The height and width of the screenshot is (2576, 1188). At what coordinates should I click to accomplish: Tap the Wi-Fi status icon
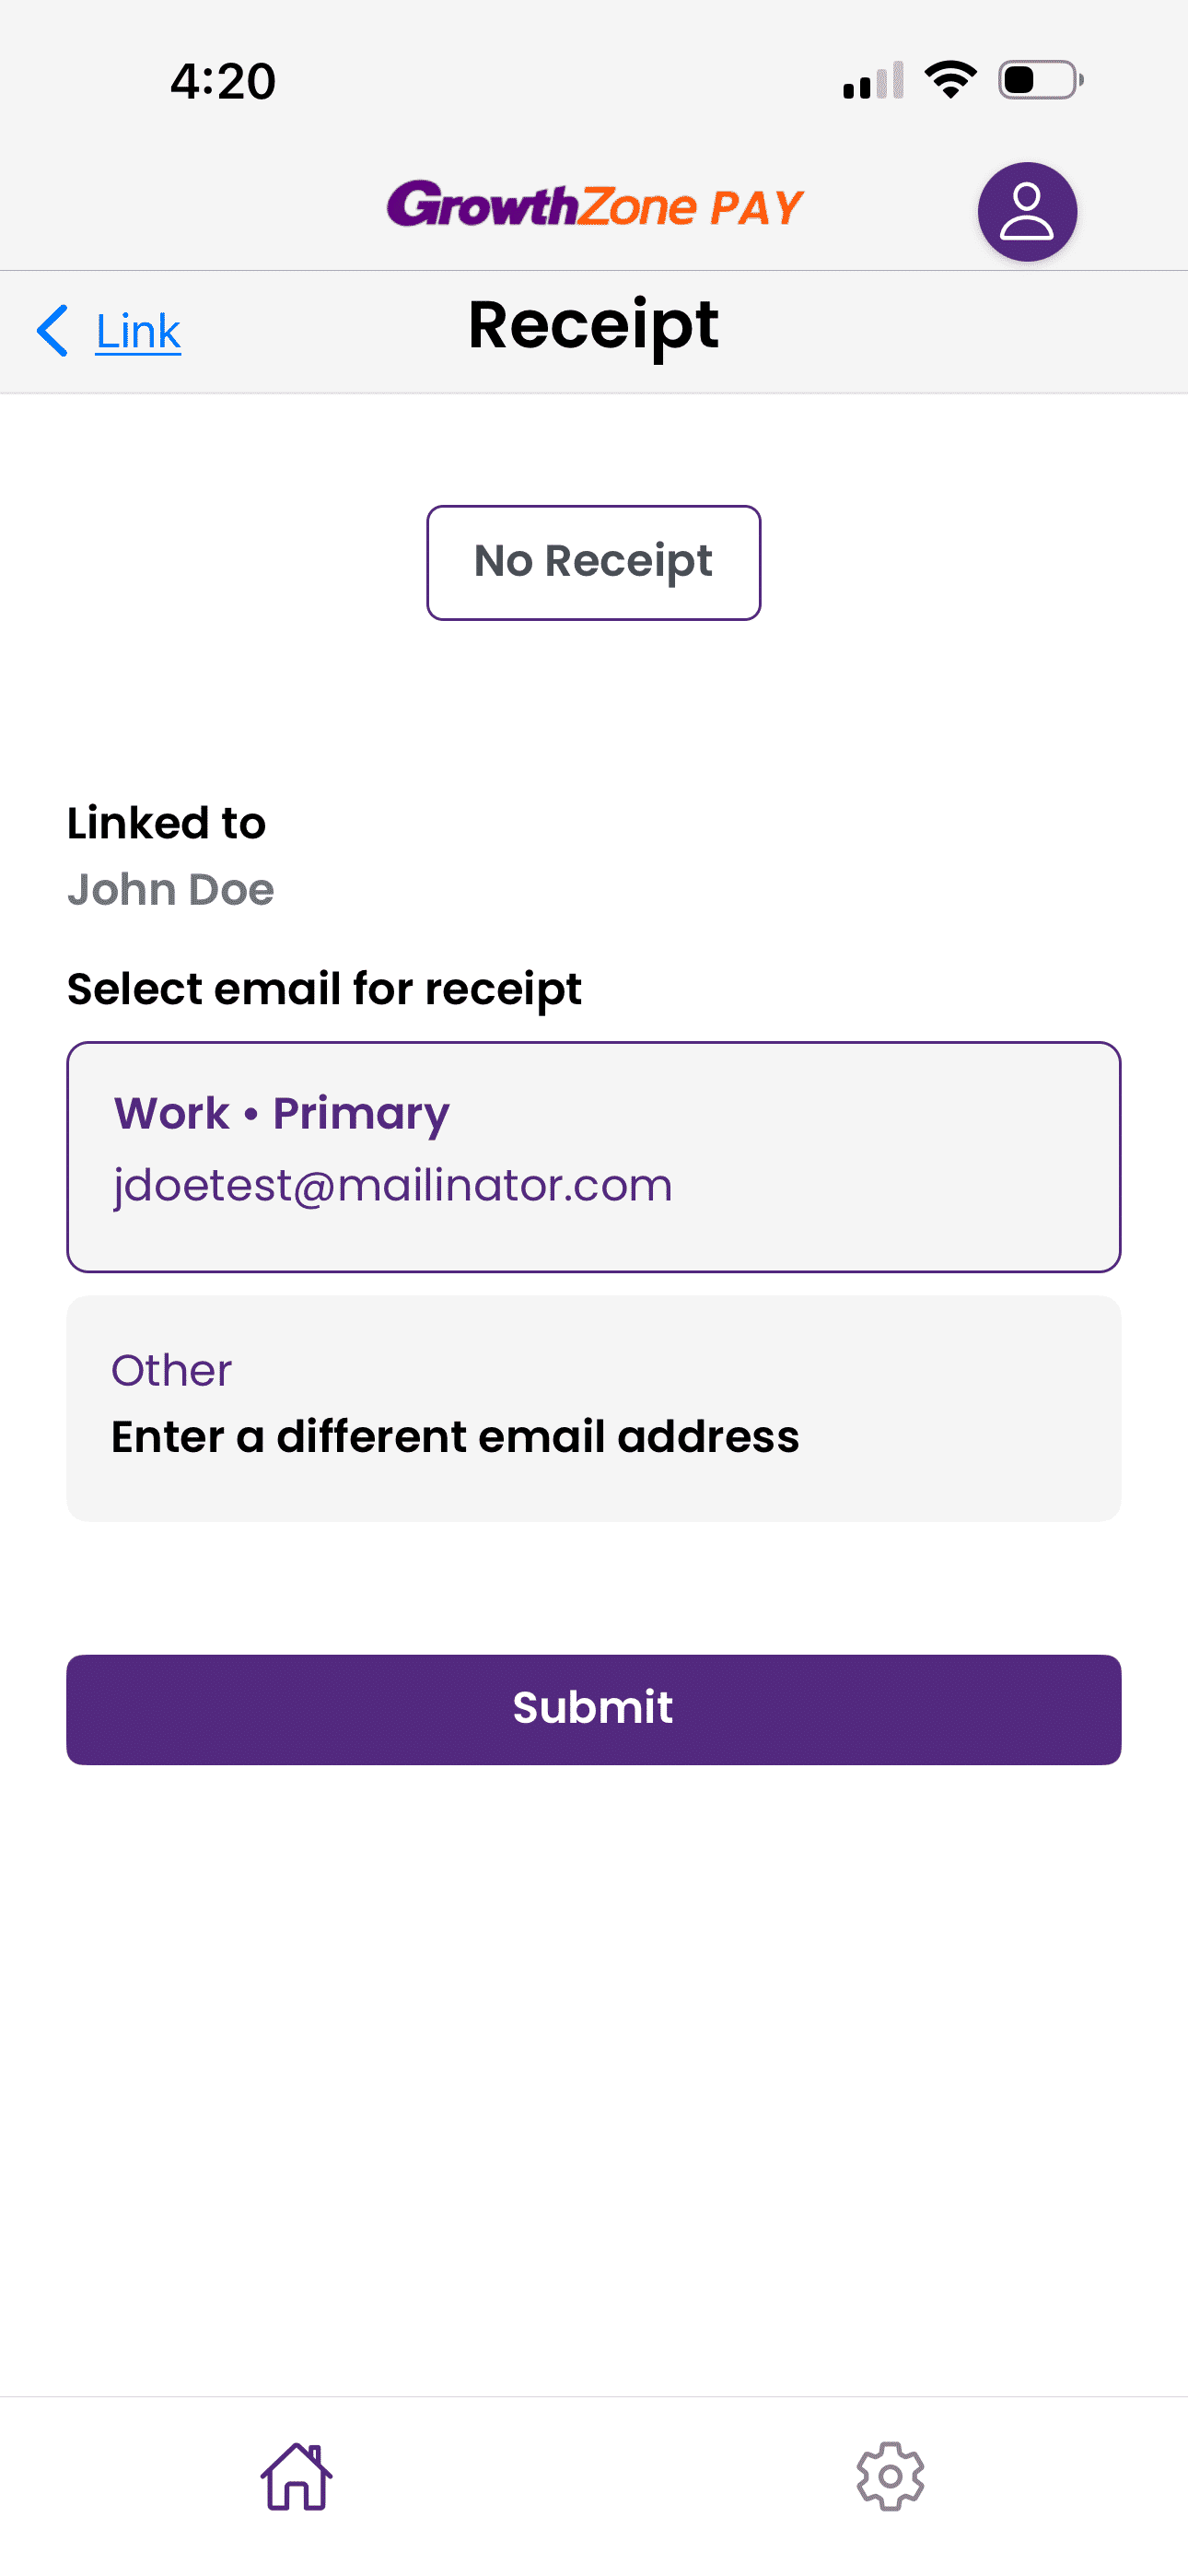click(950, 80)
